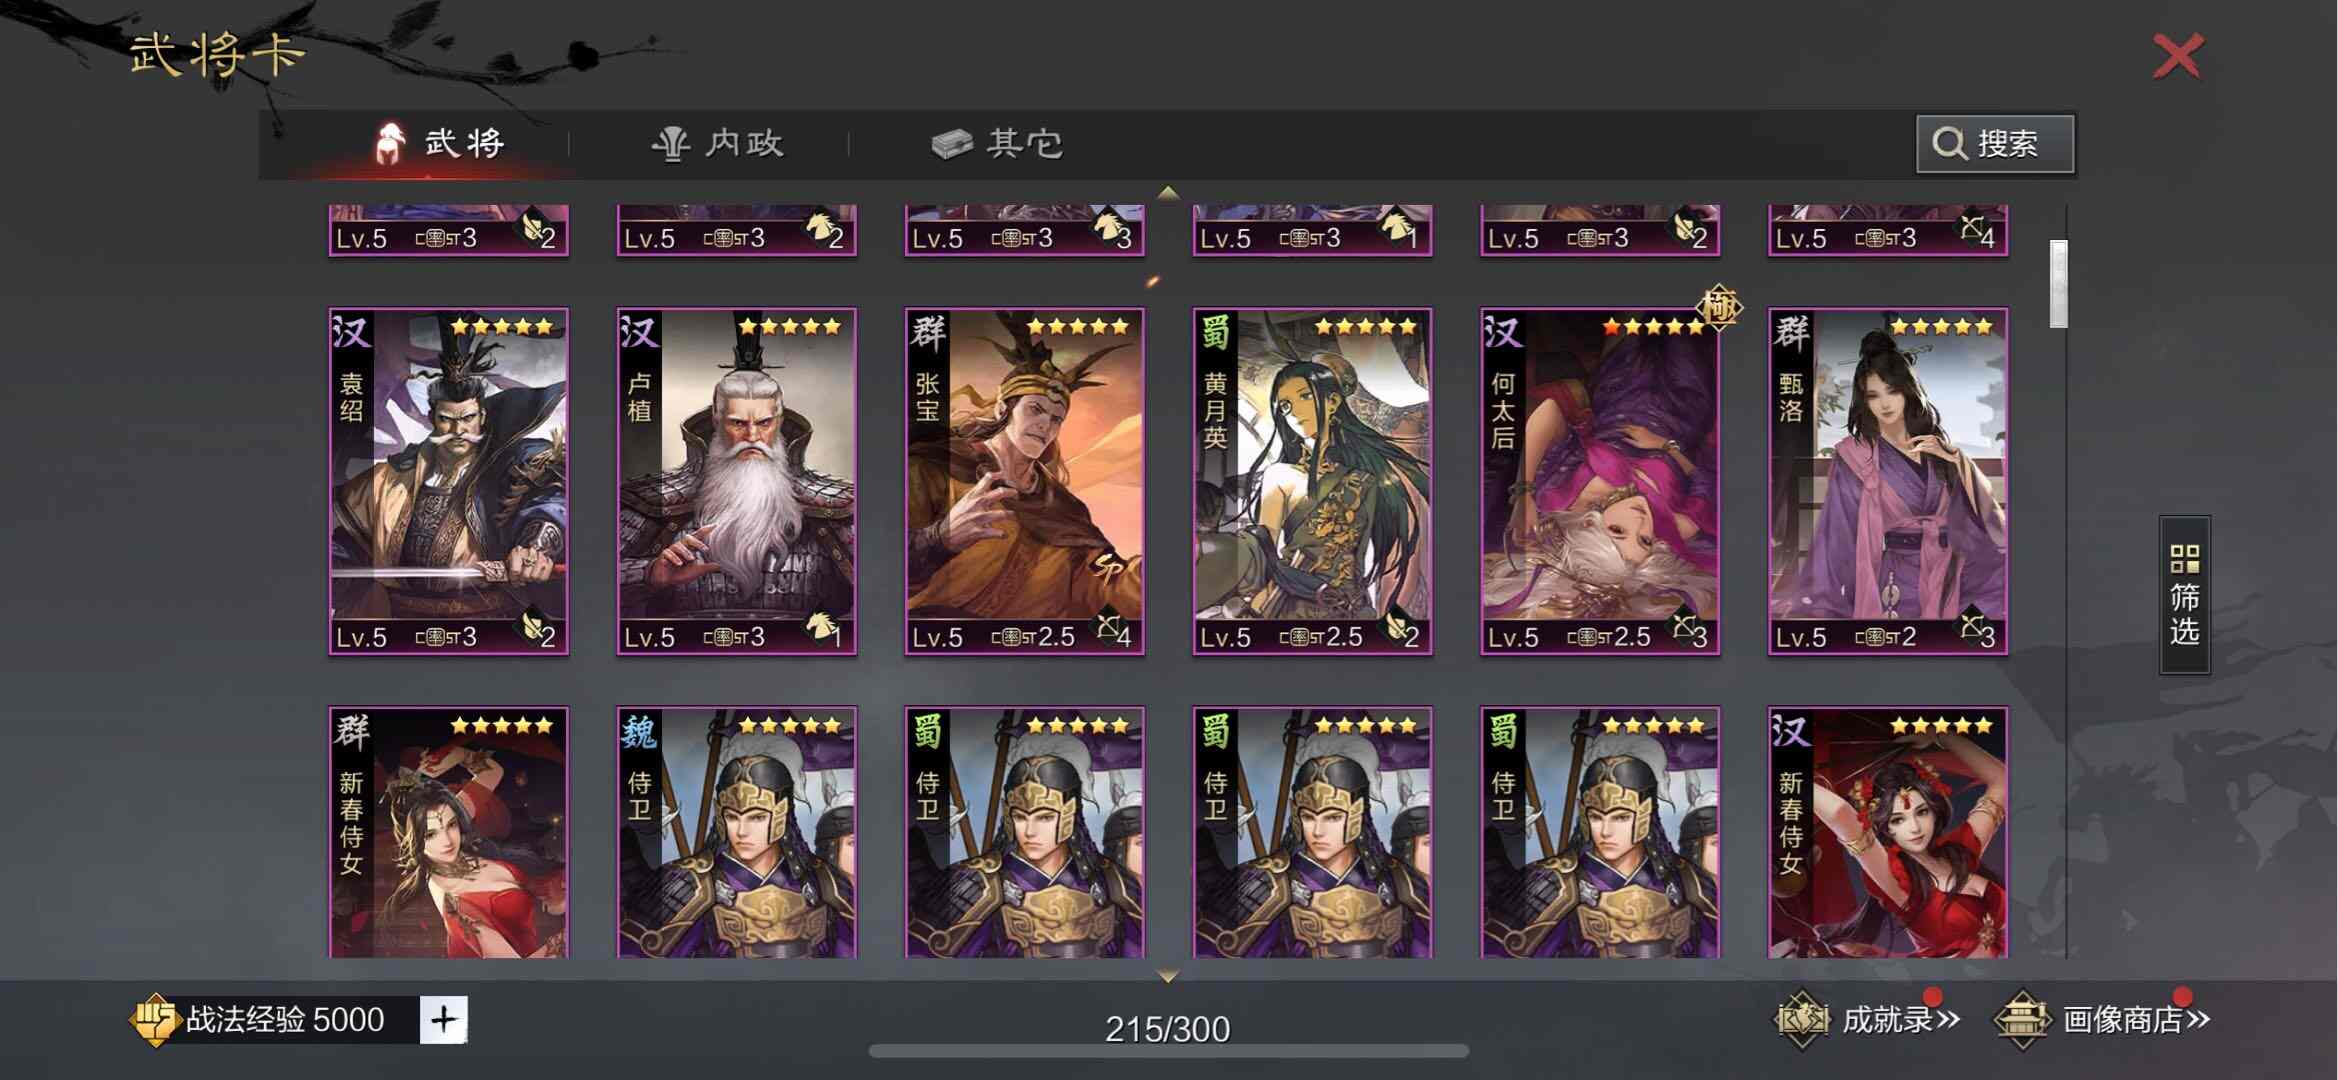Select the 张宝 card portrait

tap(1025, 482)
